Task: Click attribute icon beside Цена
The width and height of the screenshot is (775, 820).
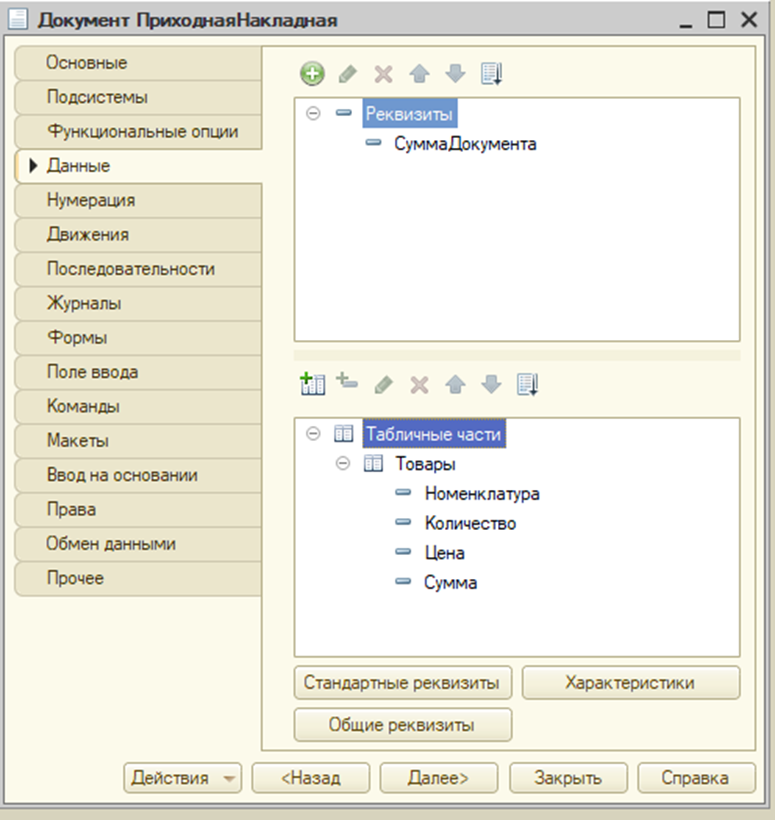Action: click(403, 551)
